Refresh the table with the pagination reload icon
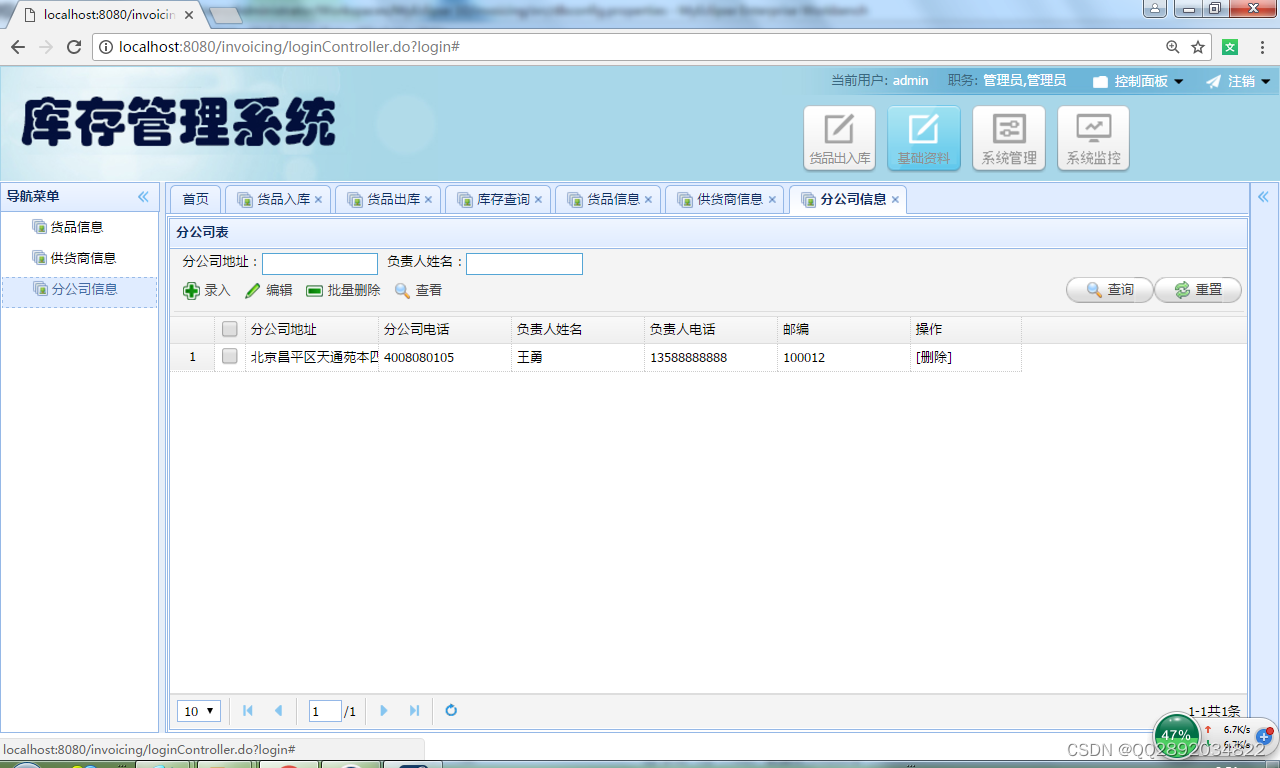The width and height of the screenshot is (1280, 768). [451, 710]
